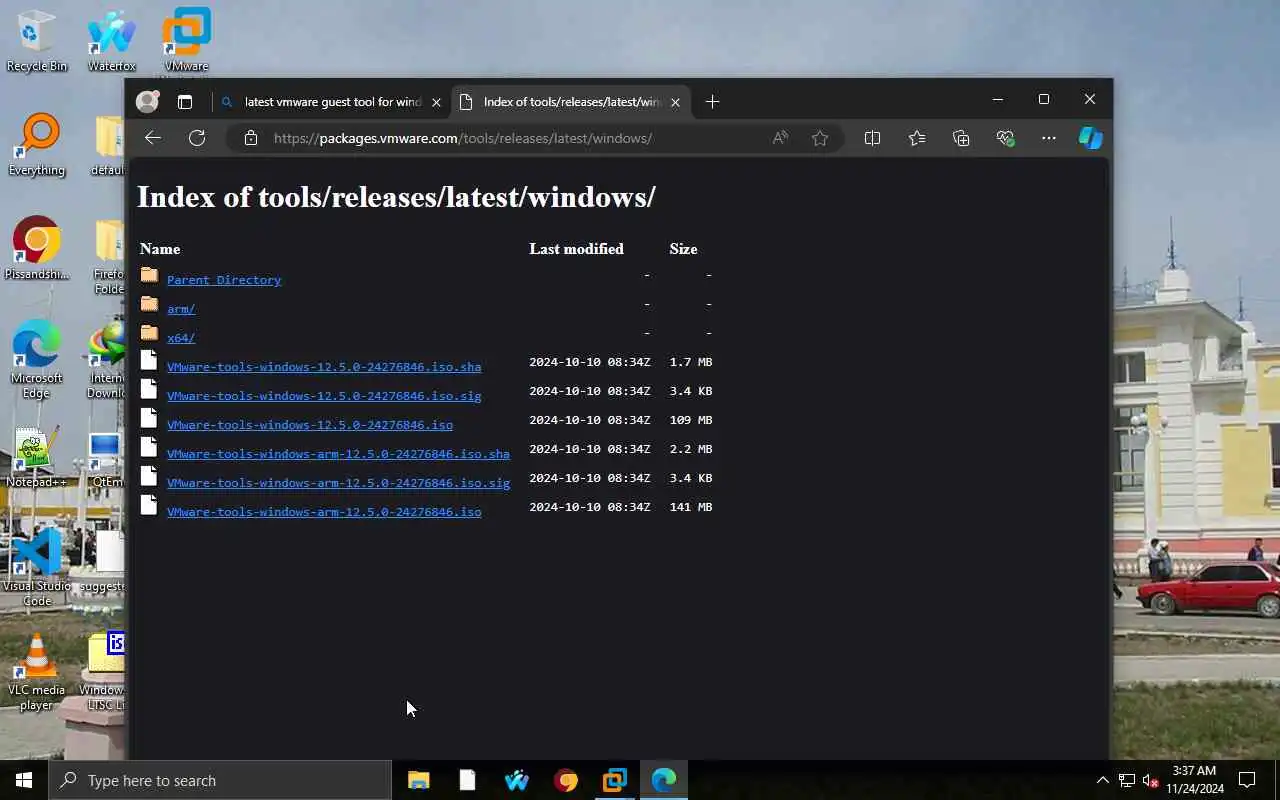Refresh the current page
1280x800 pixels.
(x=197, y=138)
